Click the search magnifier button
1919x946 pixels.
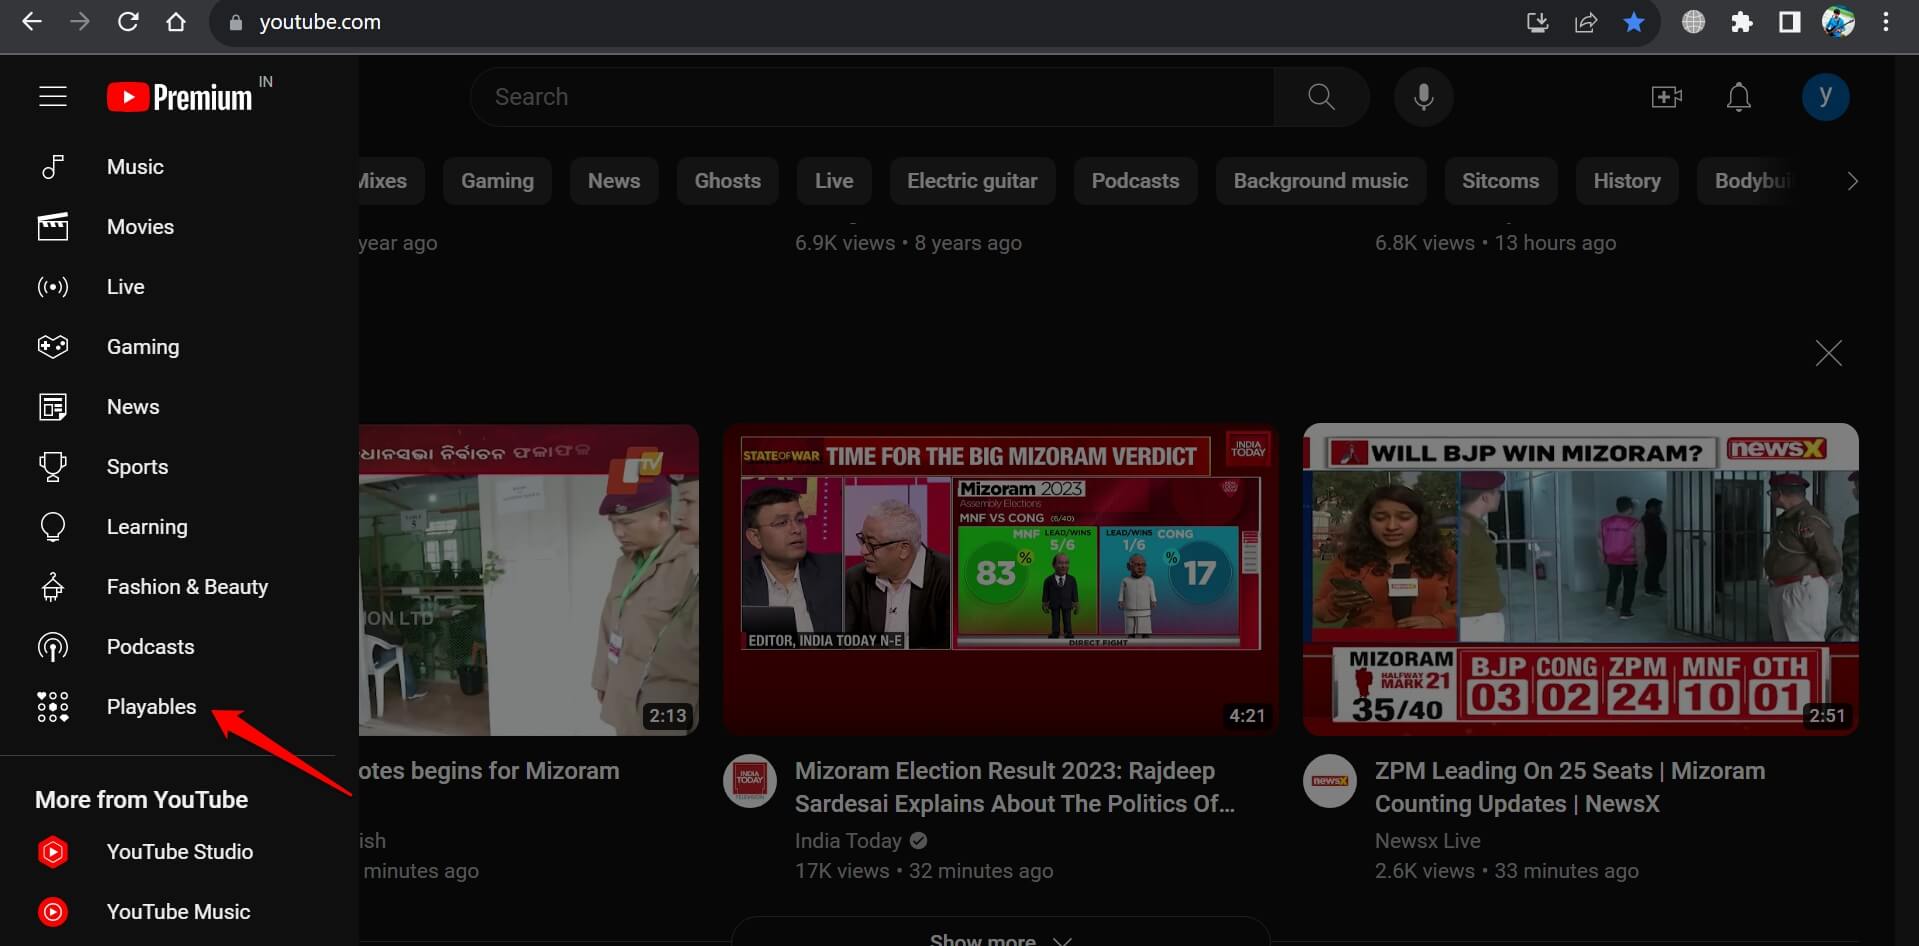tap(1321, 97)
